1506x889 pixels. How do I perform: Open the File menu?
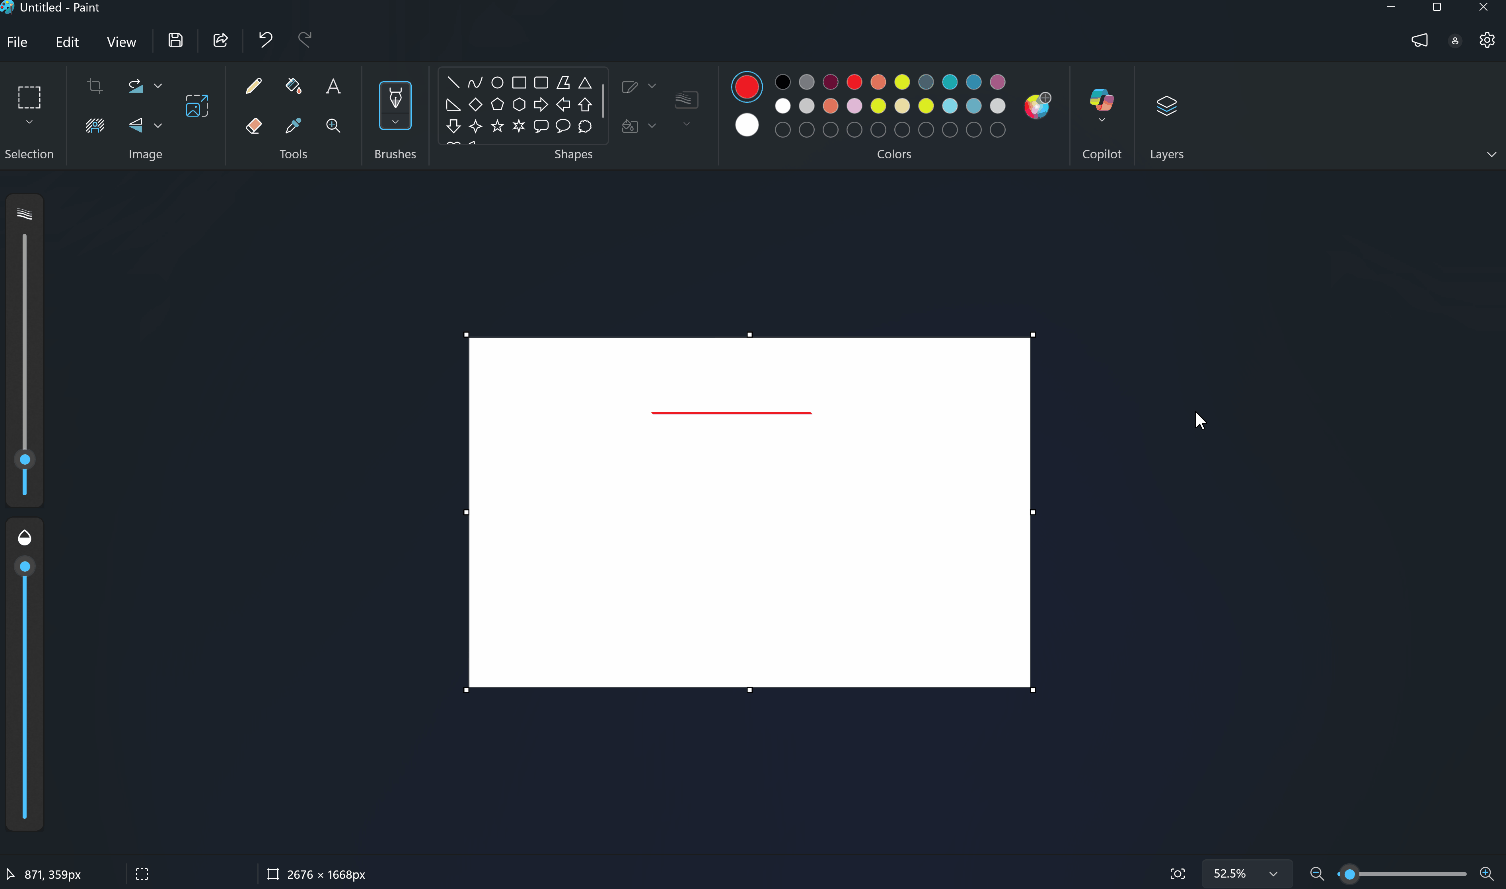pos(17,42)
